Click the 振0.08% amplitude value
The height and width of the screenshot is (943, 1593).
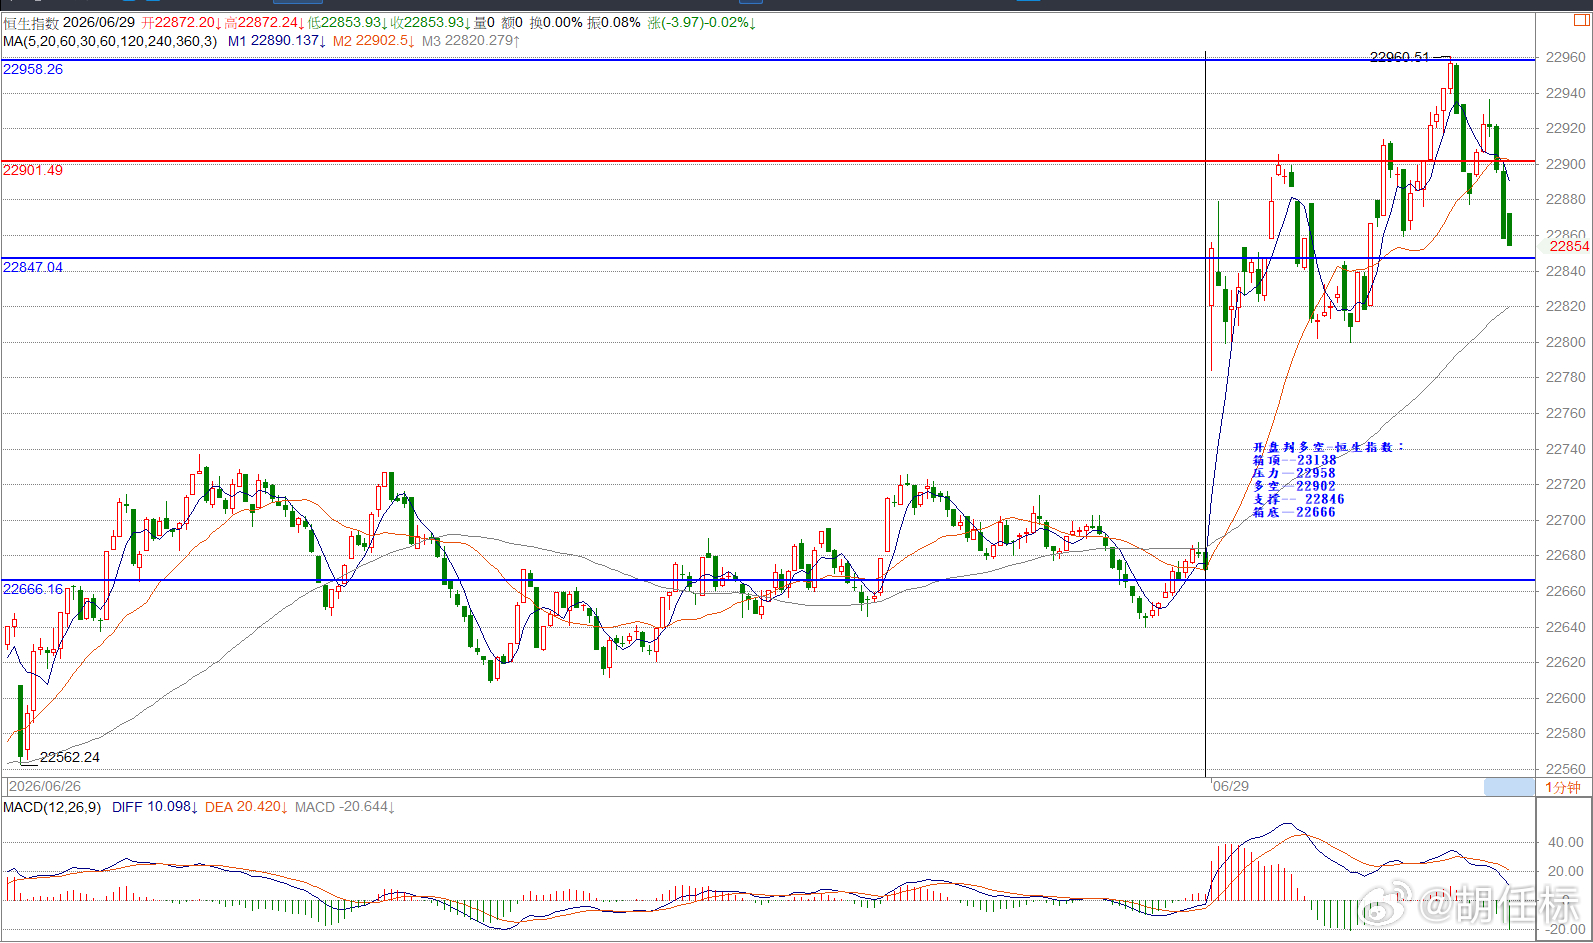[x=614, y=22]
